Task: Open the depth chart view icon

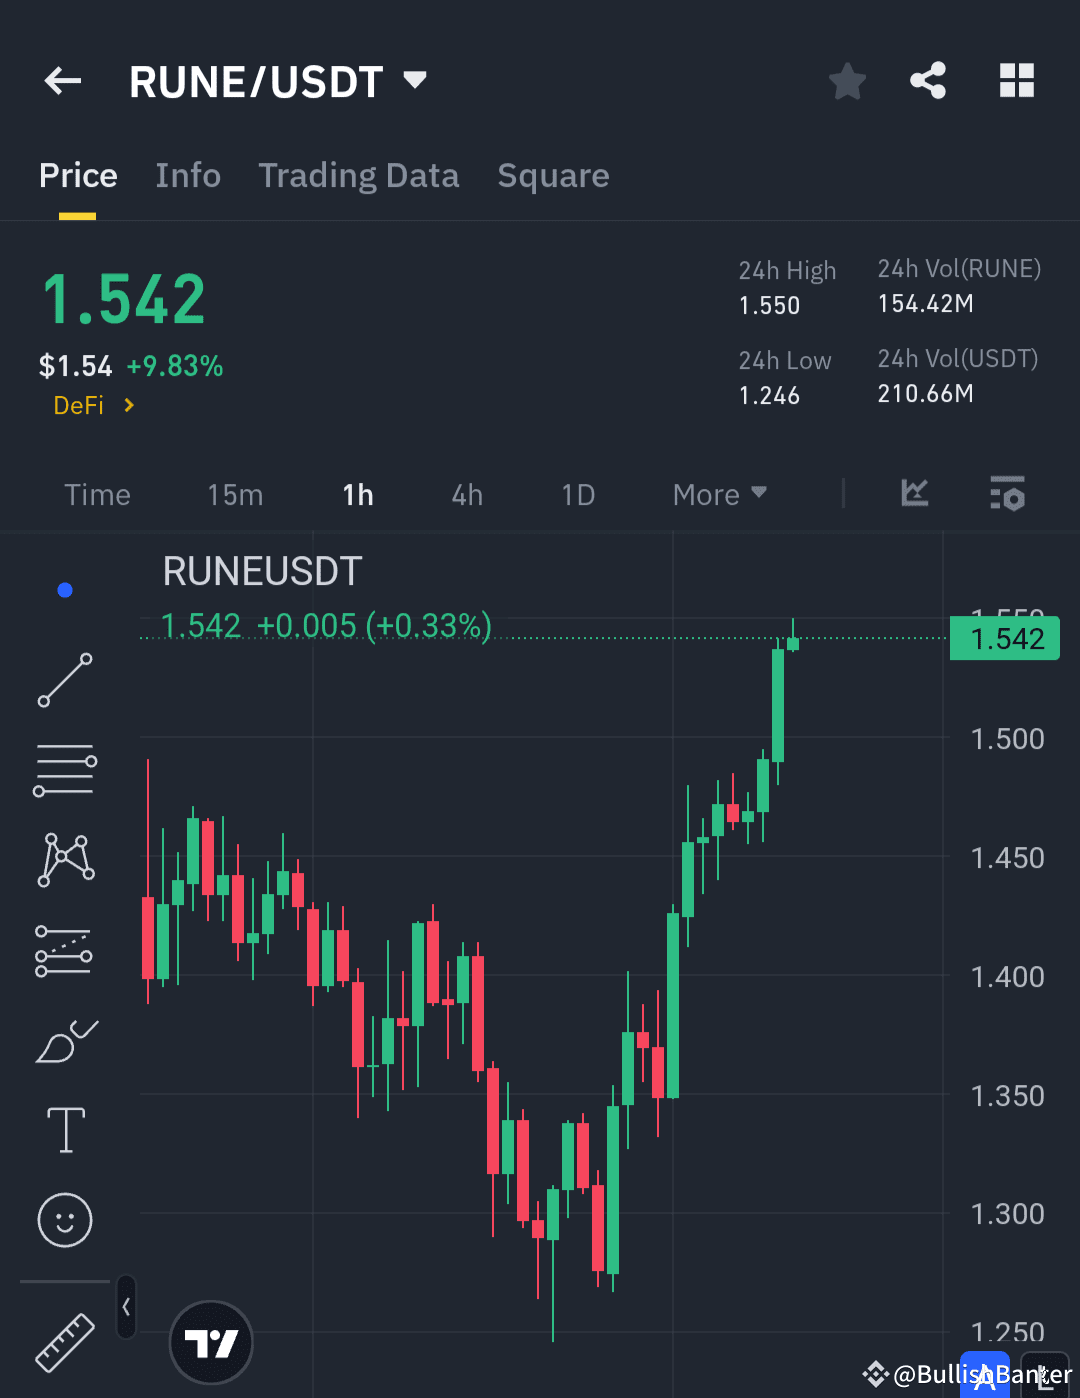Action: [x=913, y=493]
